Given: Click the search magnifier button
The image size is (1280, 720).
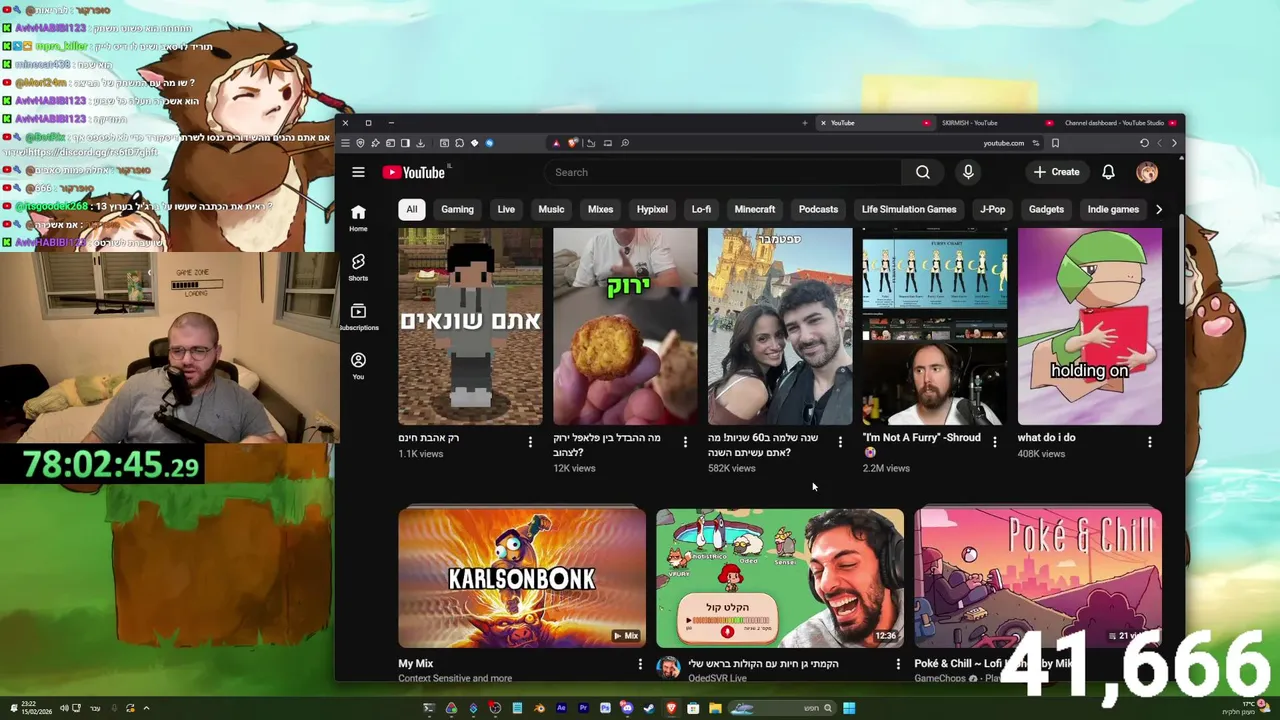Looking at the screenshot, I should click(922, 172).
